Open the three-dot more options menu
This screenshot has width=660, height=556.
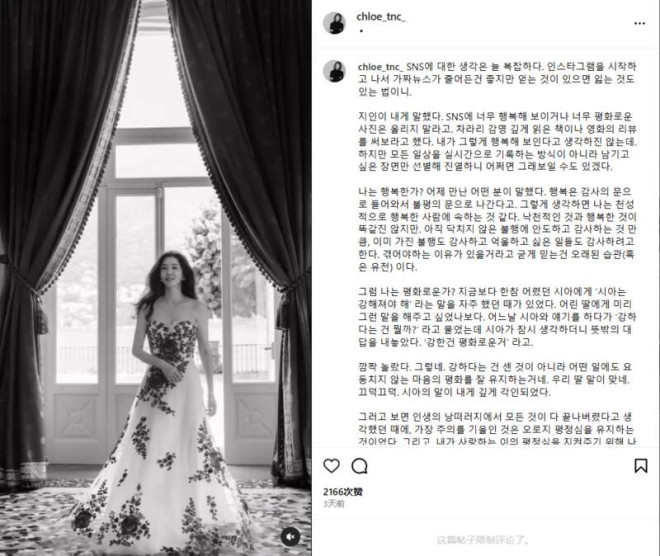pos(639,23)
